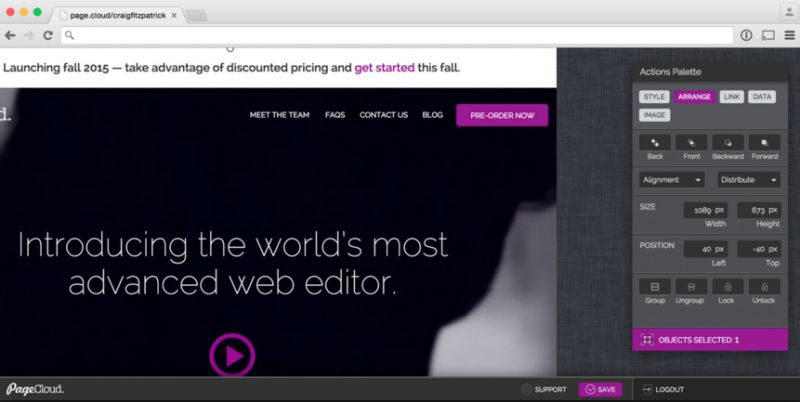
Task: Click the 'Introducing the world's most' headline
Action: (x=233, y=245)
